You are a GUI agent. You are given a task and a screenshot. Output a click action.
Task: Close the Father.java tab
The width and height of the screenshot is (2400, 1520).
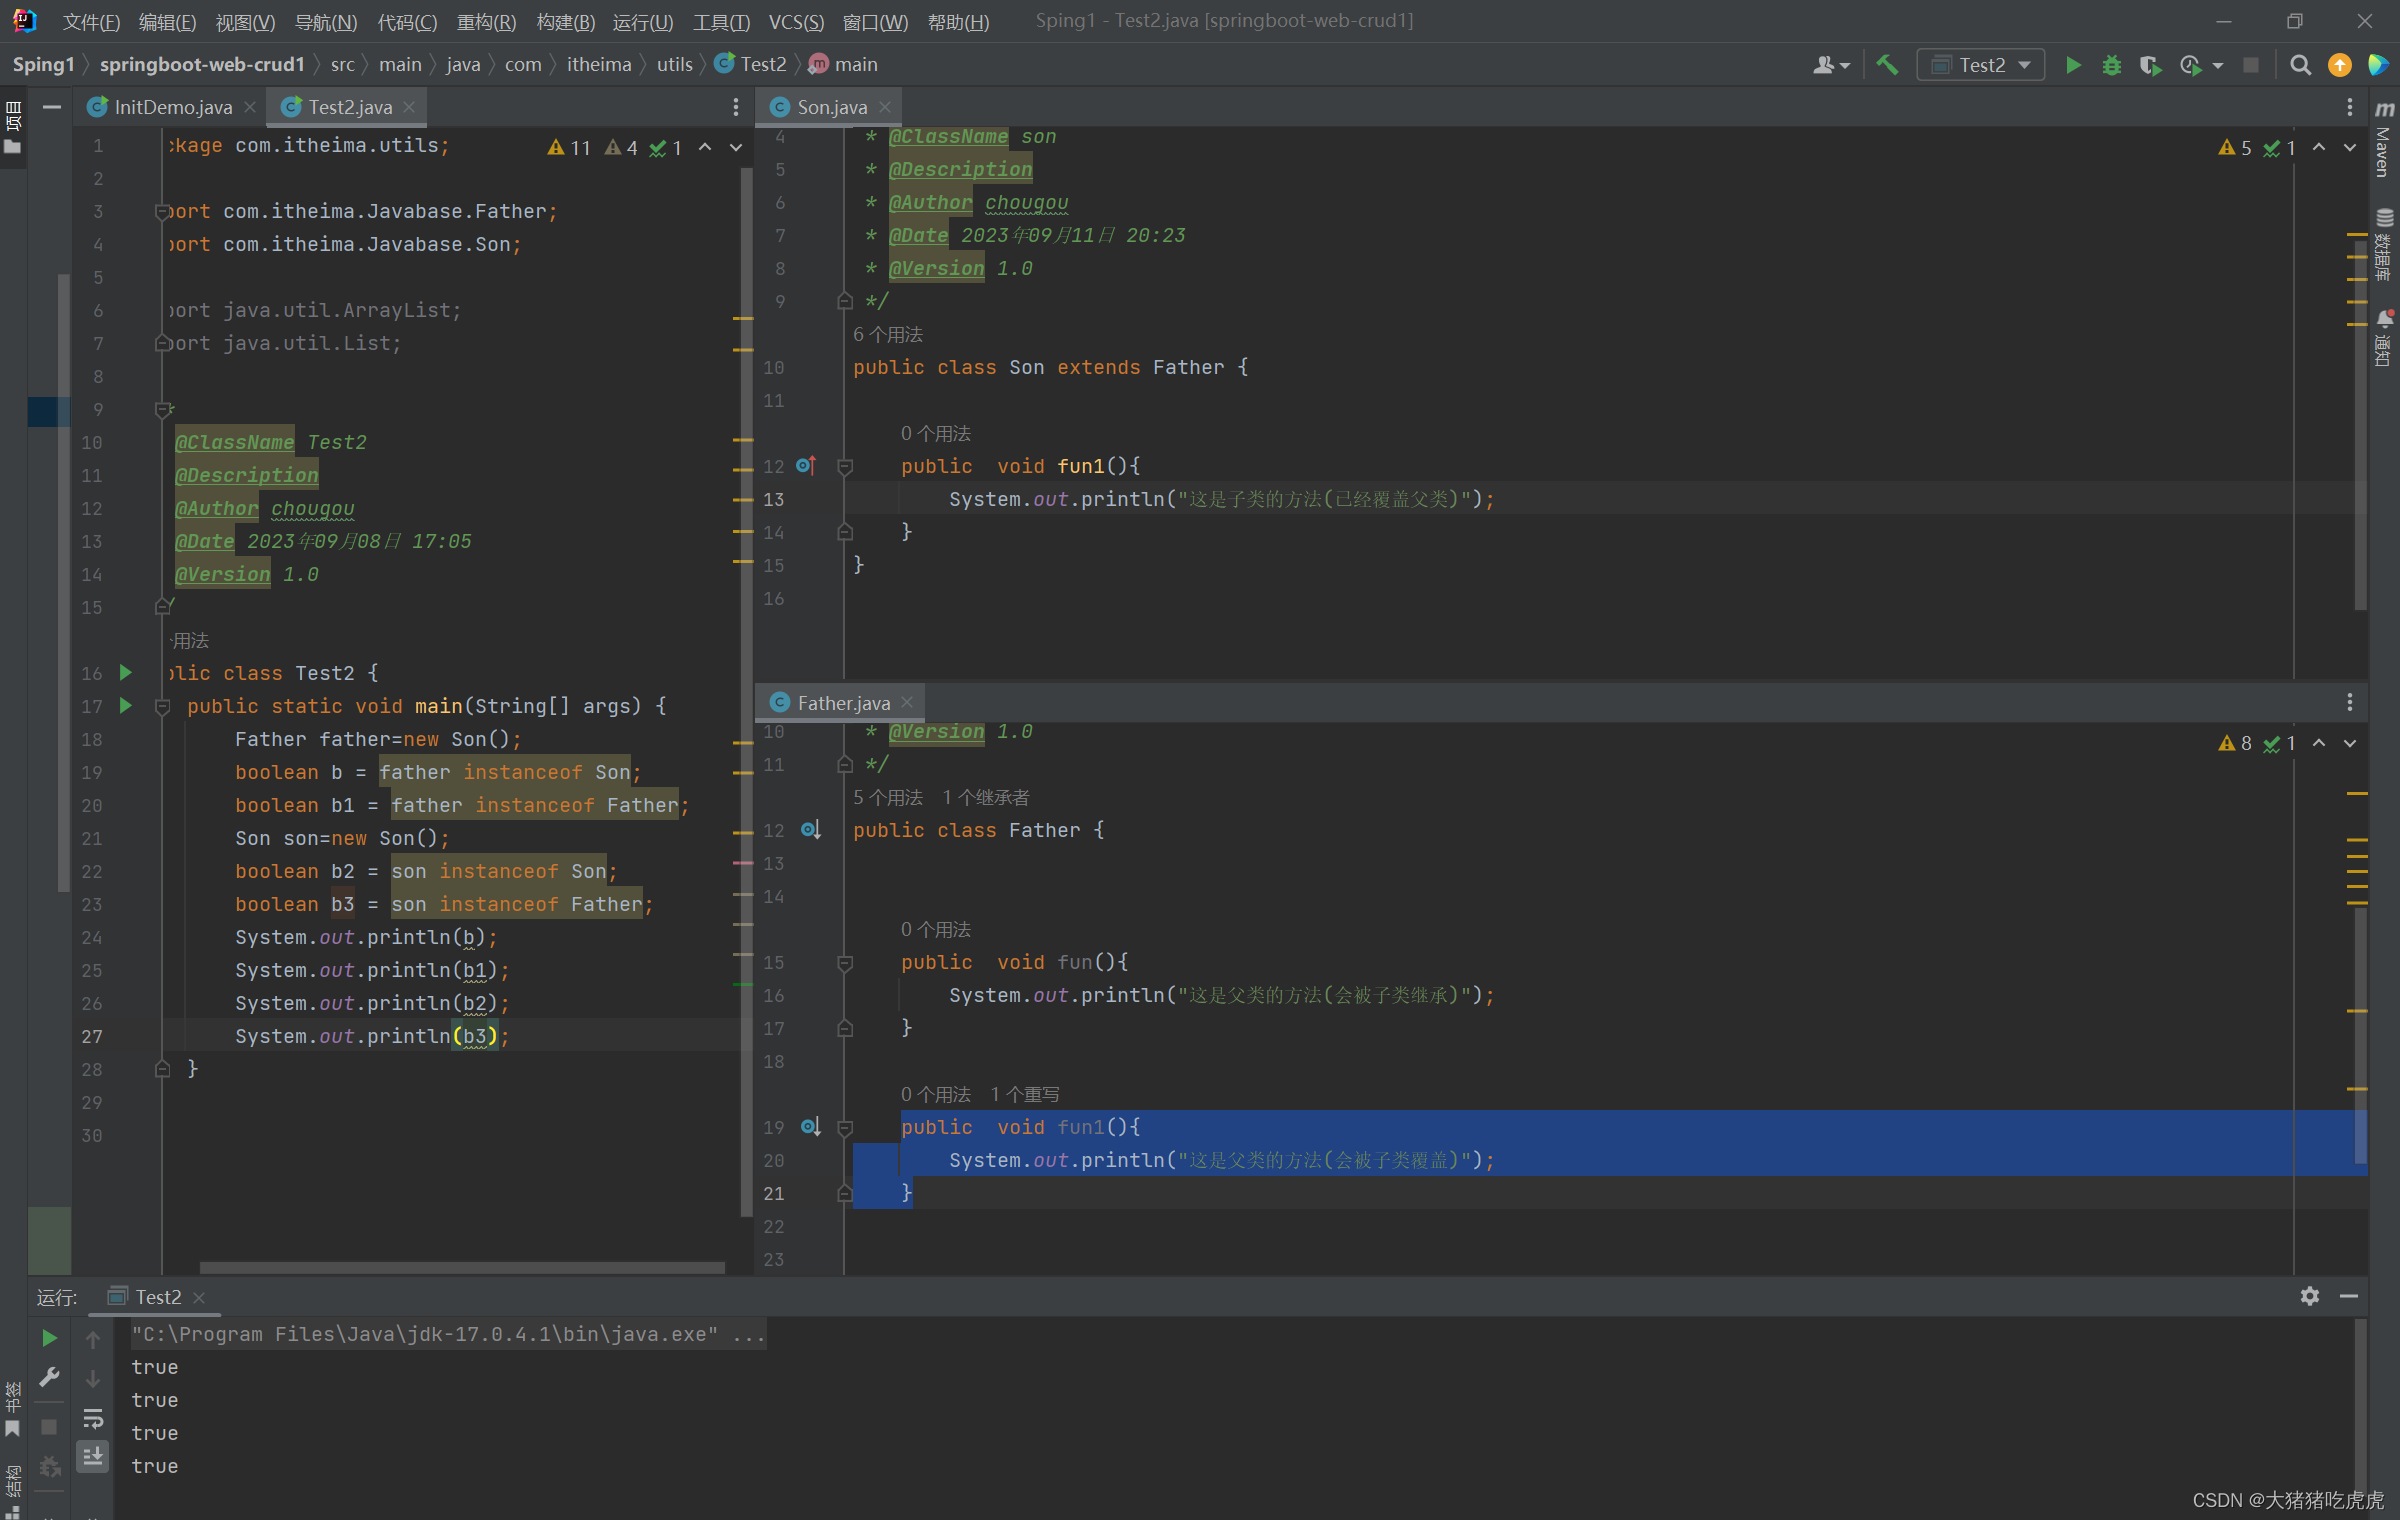tap(907, 703)
